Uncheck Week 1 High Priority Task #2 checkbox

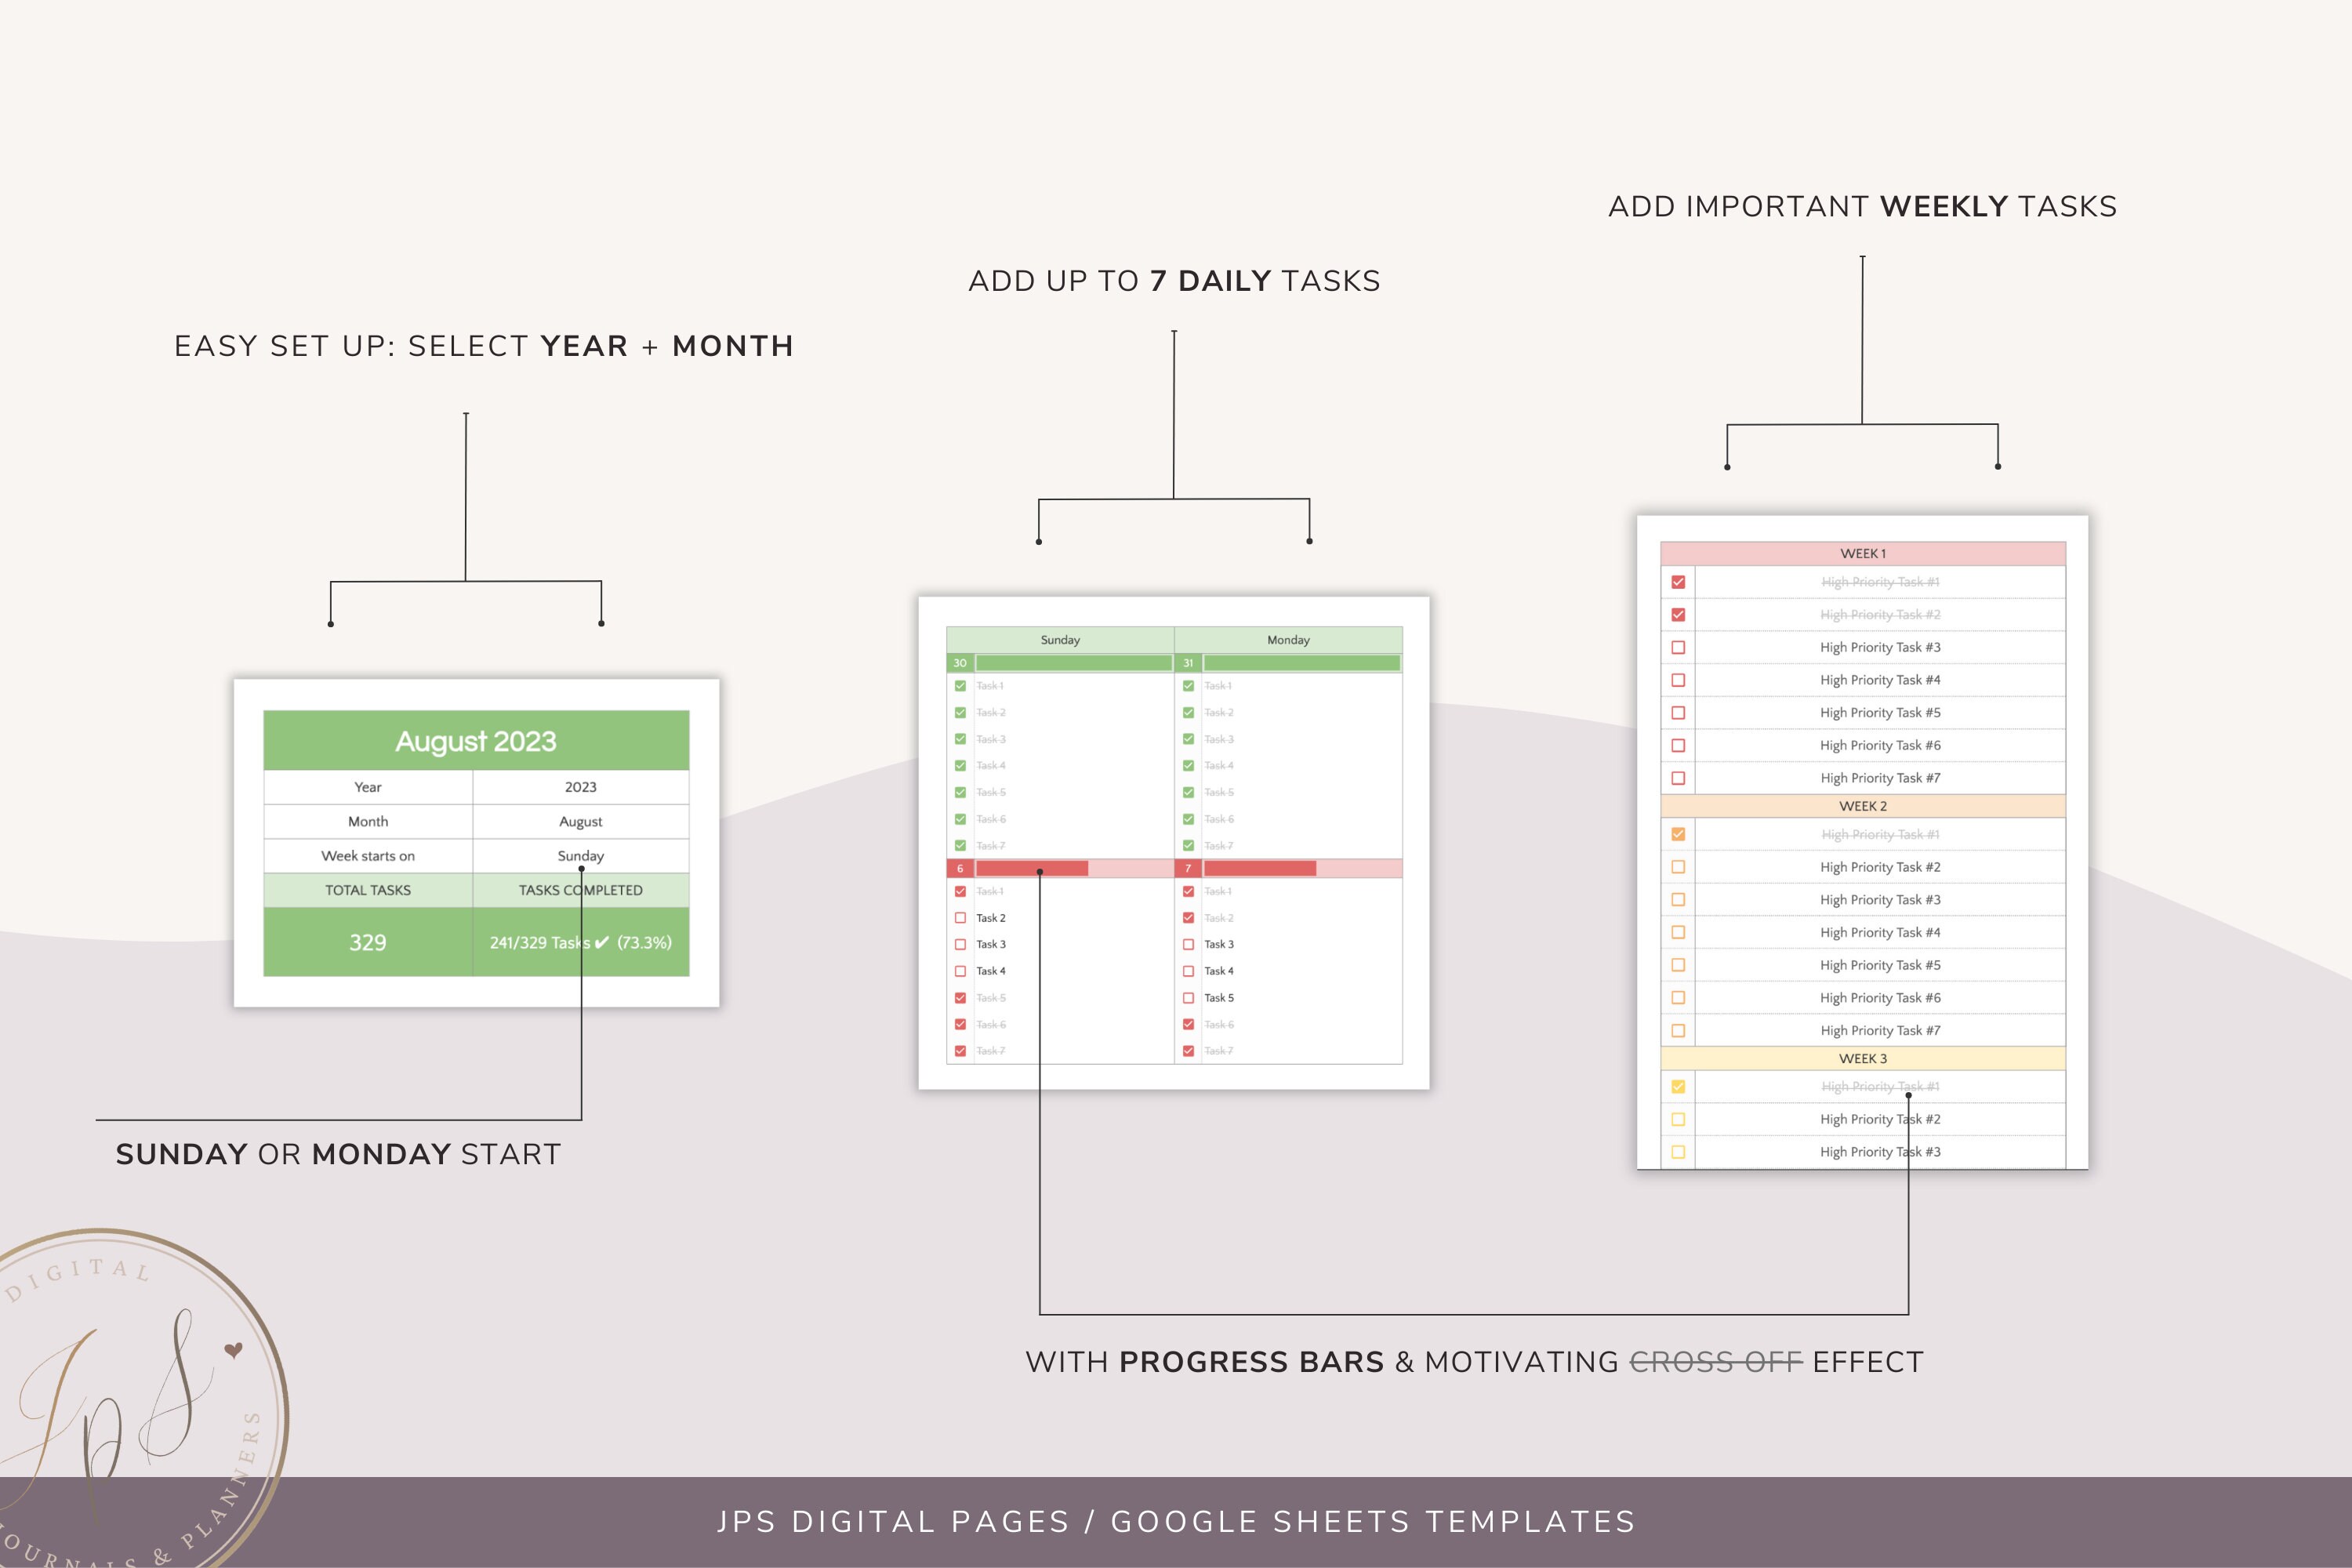point(1678,615)
